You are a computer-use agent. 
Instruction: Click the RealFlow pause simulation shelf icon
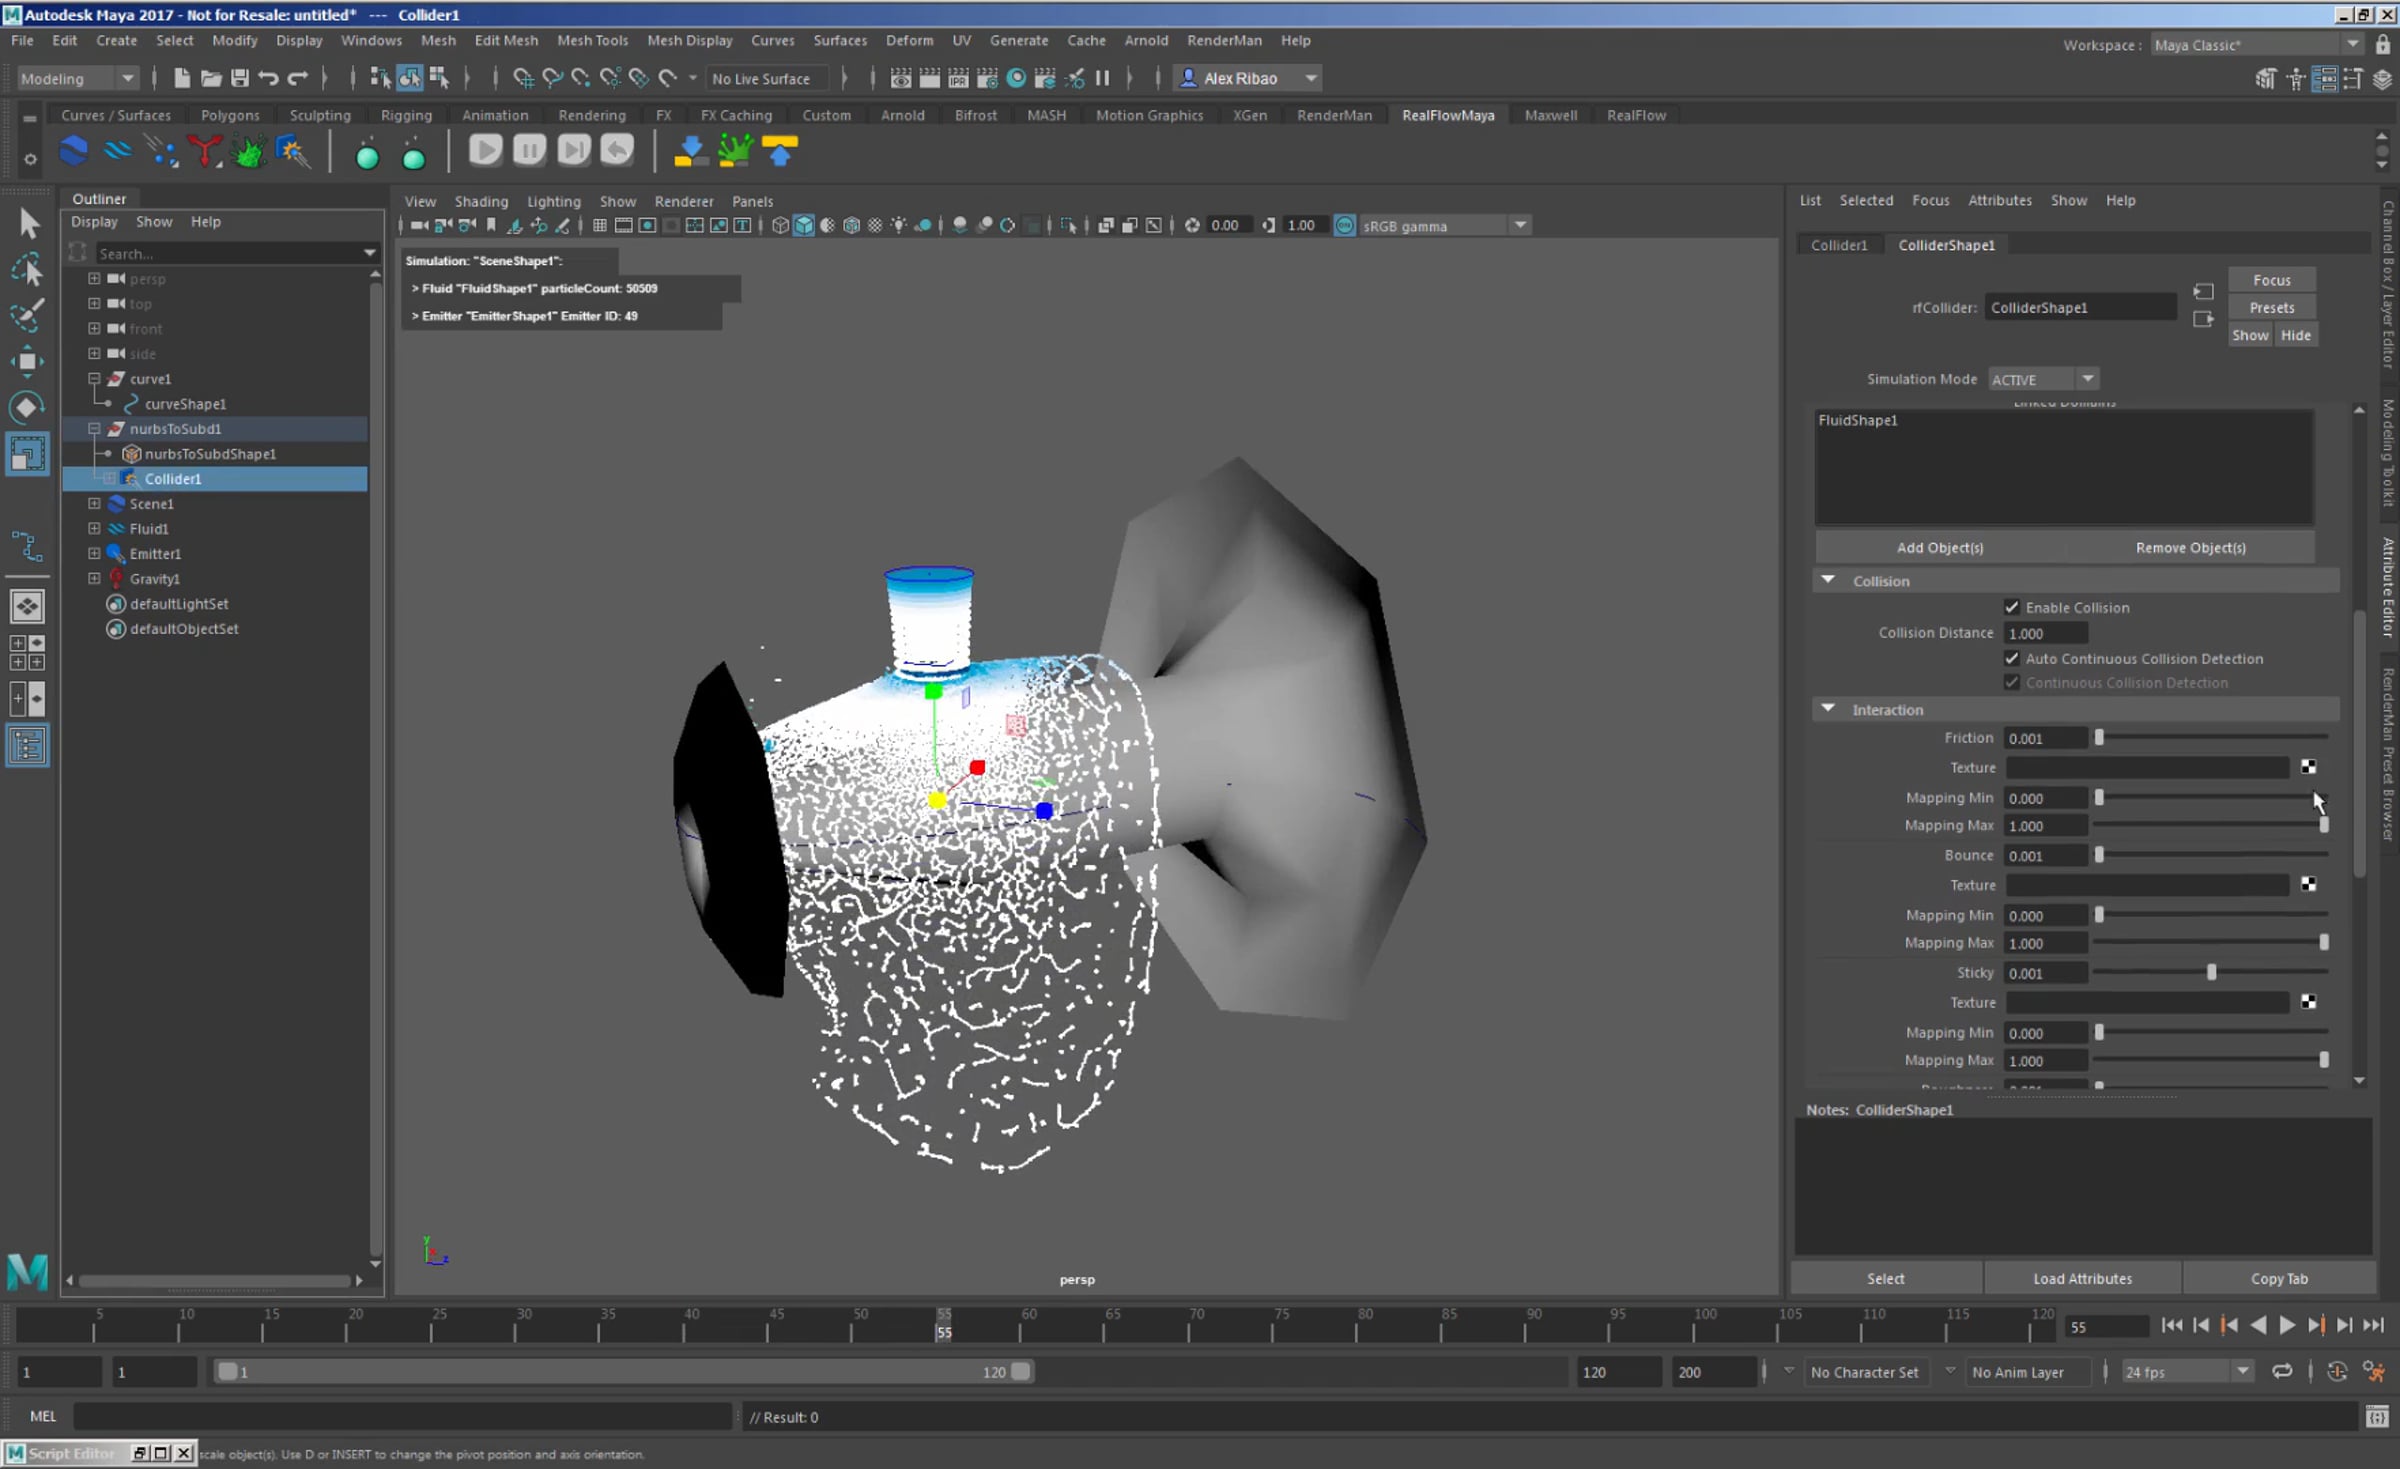[529, 151]
